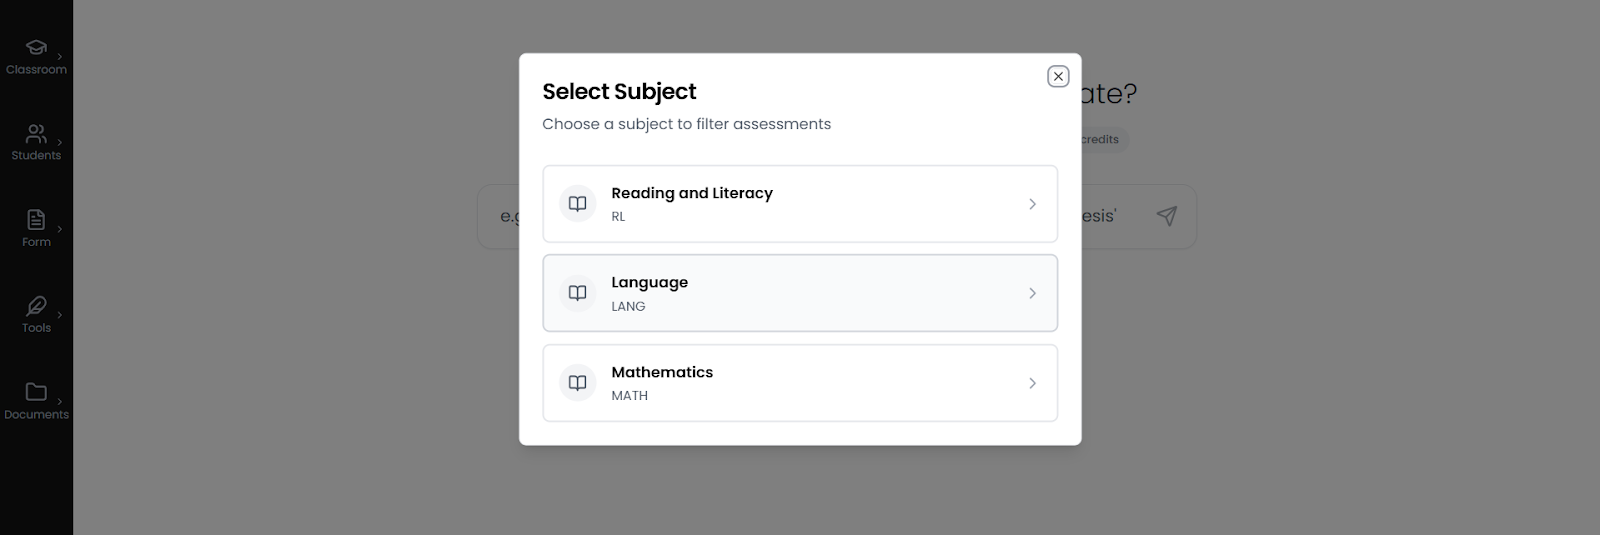Open the Documents menu label
Image resolution: width=1600 pixels, height=535 pixels.
coord(36,415)
